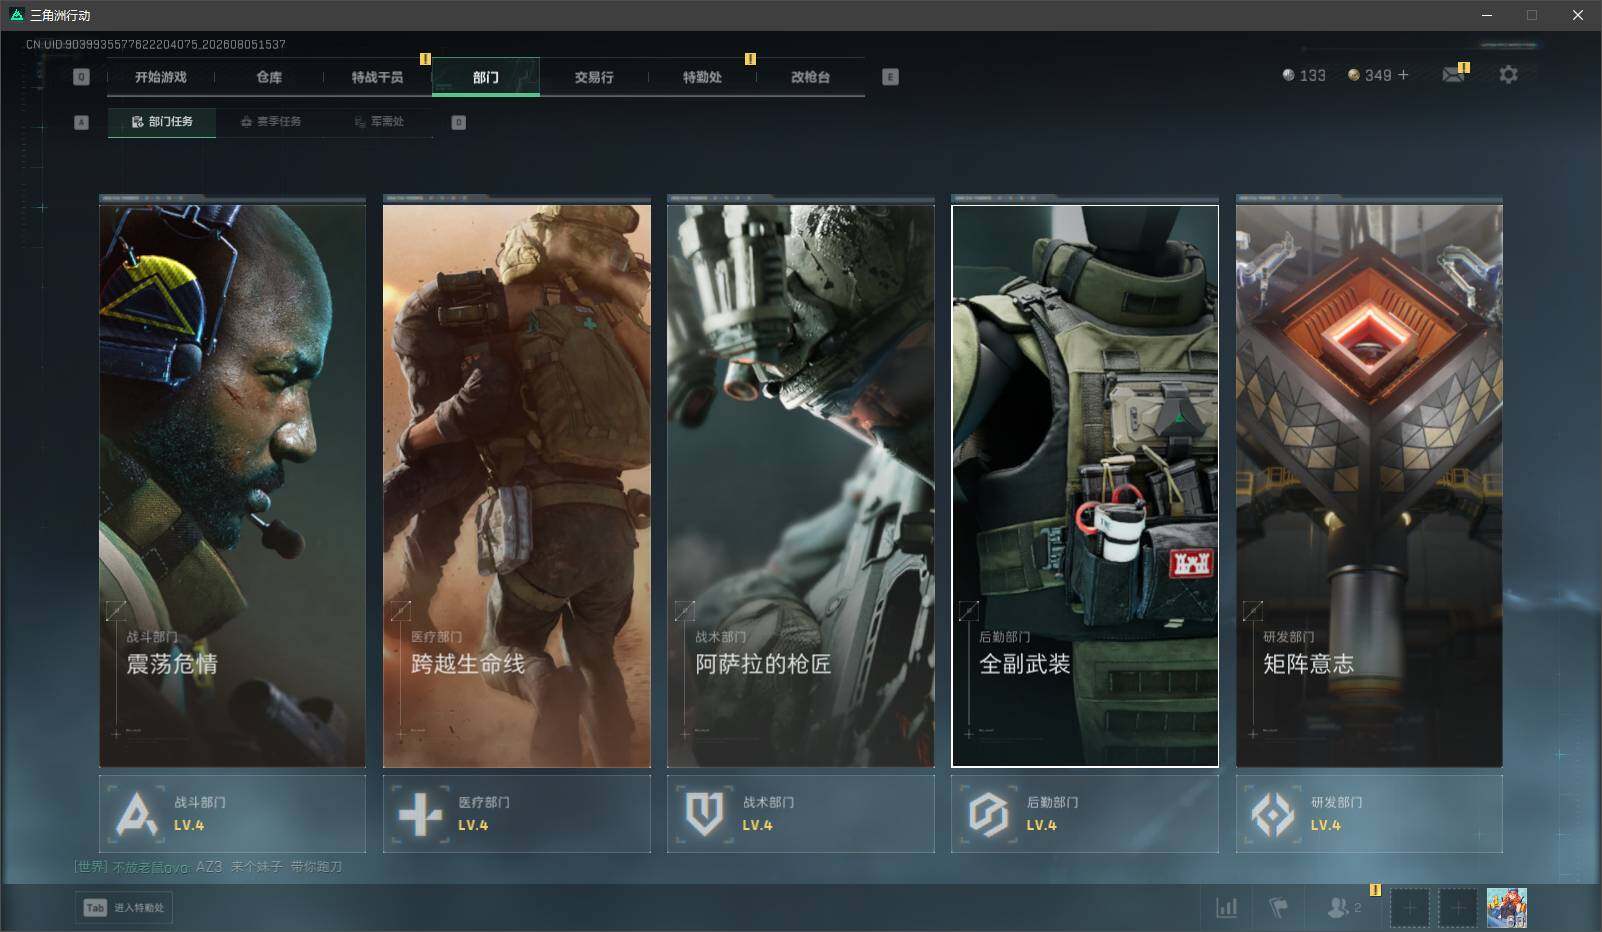Switch to the 仓库 tab
This screenshot has width=1602, height=932.
click(269, 77)
